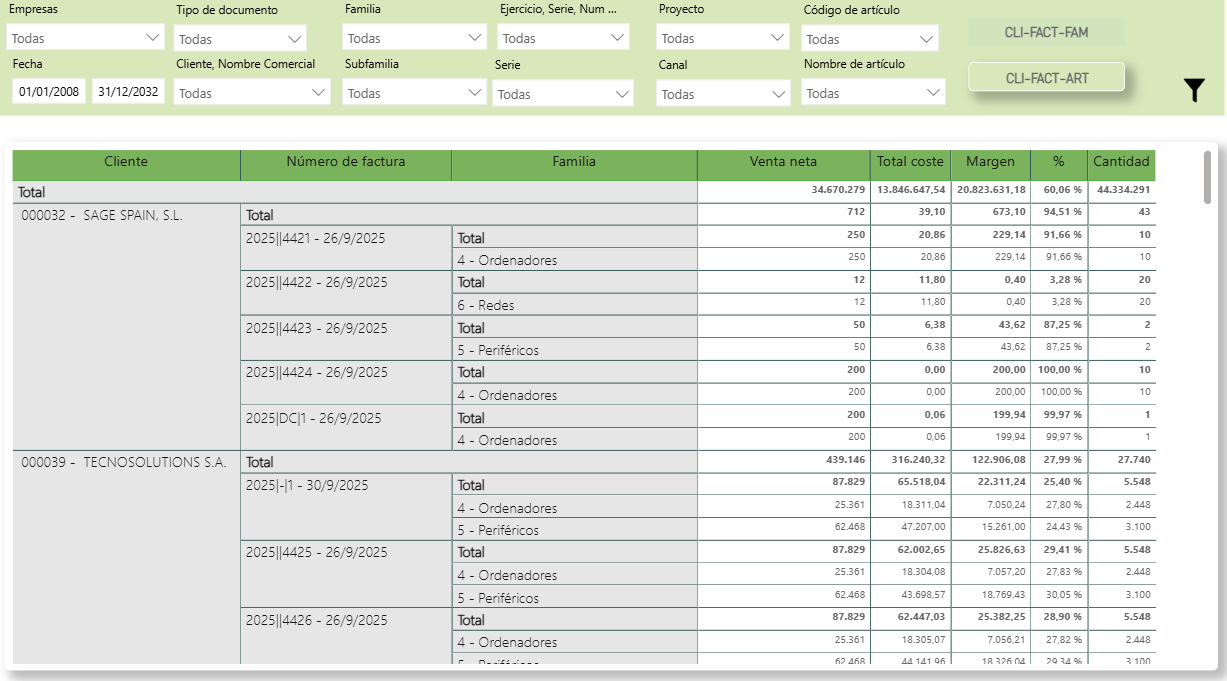Click the start date field 01/01/2008
Viewport: 1227px width, 681px height.
pos(50,92)
